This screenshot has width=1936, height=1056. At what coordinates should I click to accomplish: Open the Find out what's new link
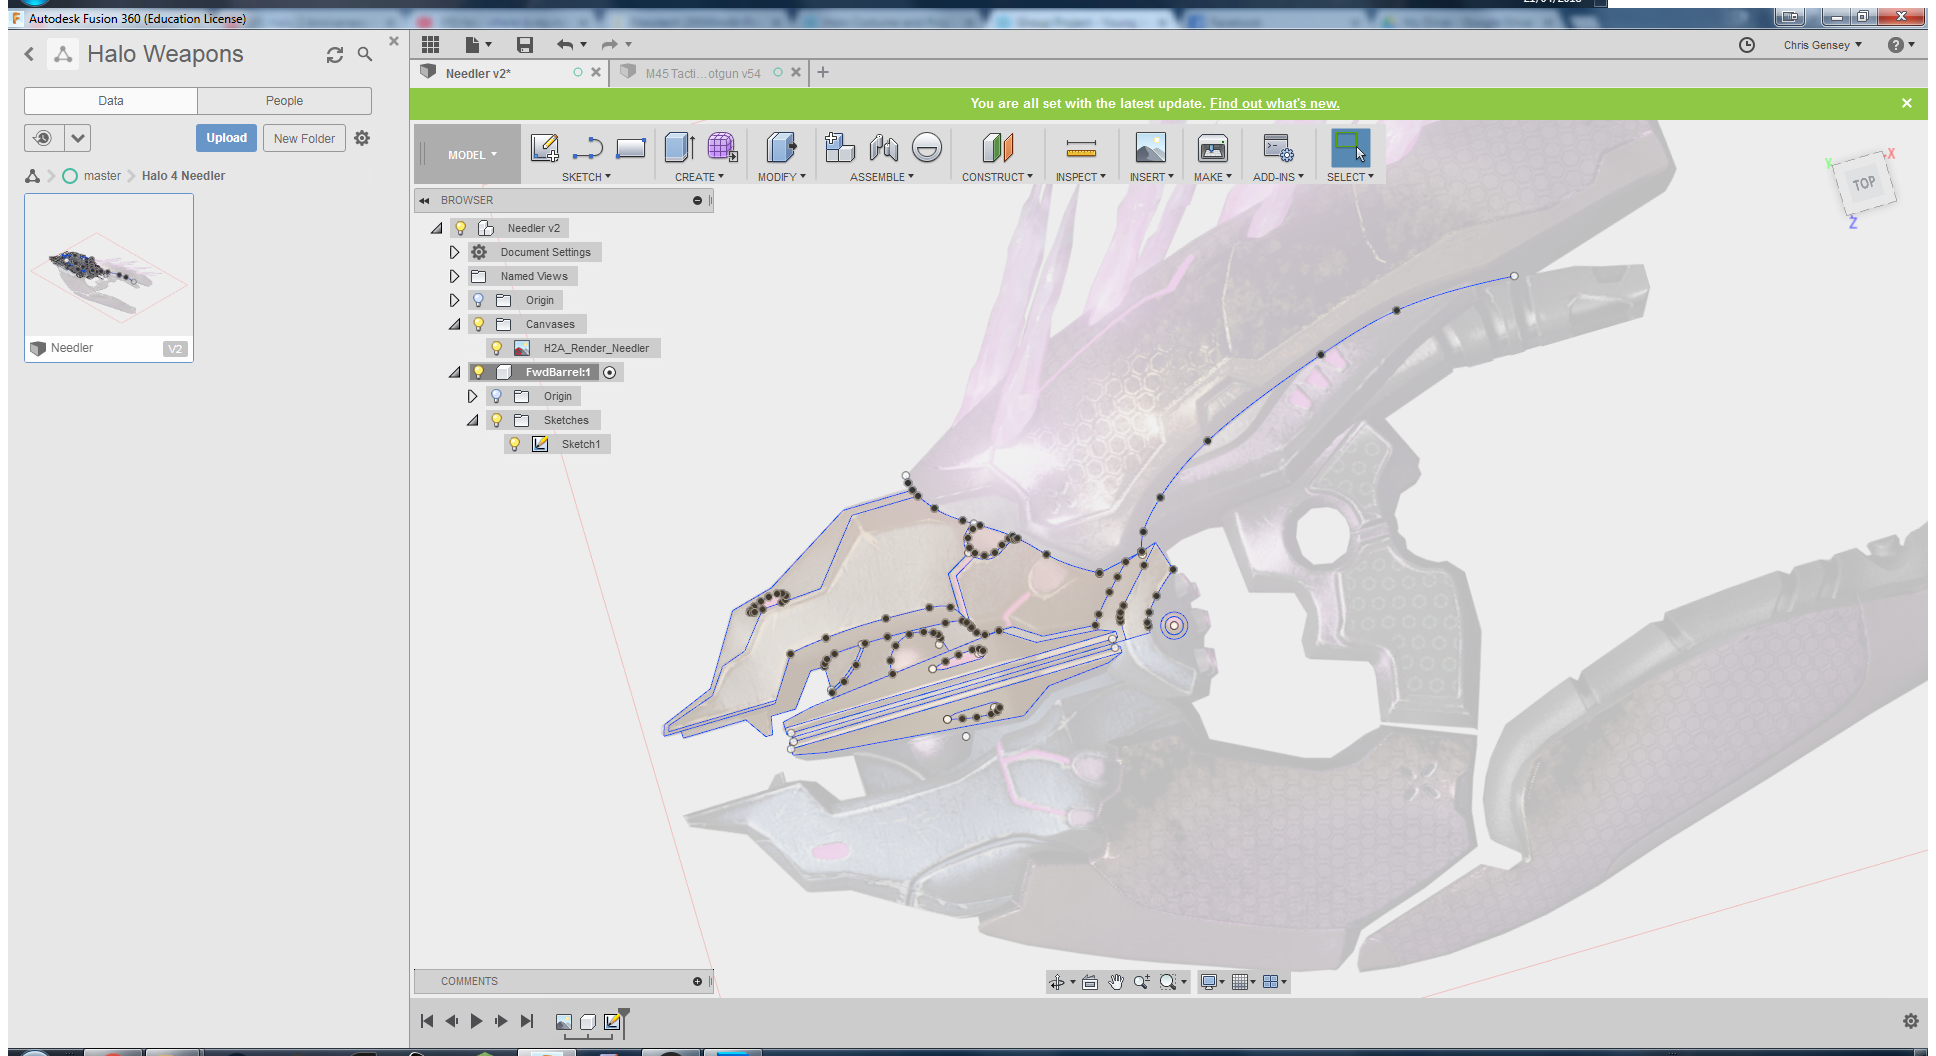click(x=1274, y=103)
